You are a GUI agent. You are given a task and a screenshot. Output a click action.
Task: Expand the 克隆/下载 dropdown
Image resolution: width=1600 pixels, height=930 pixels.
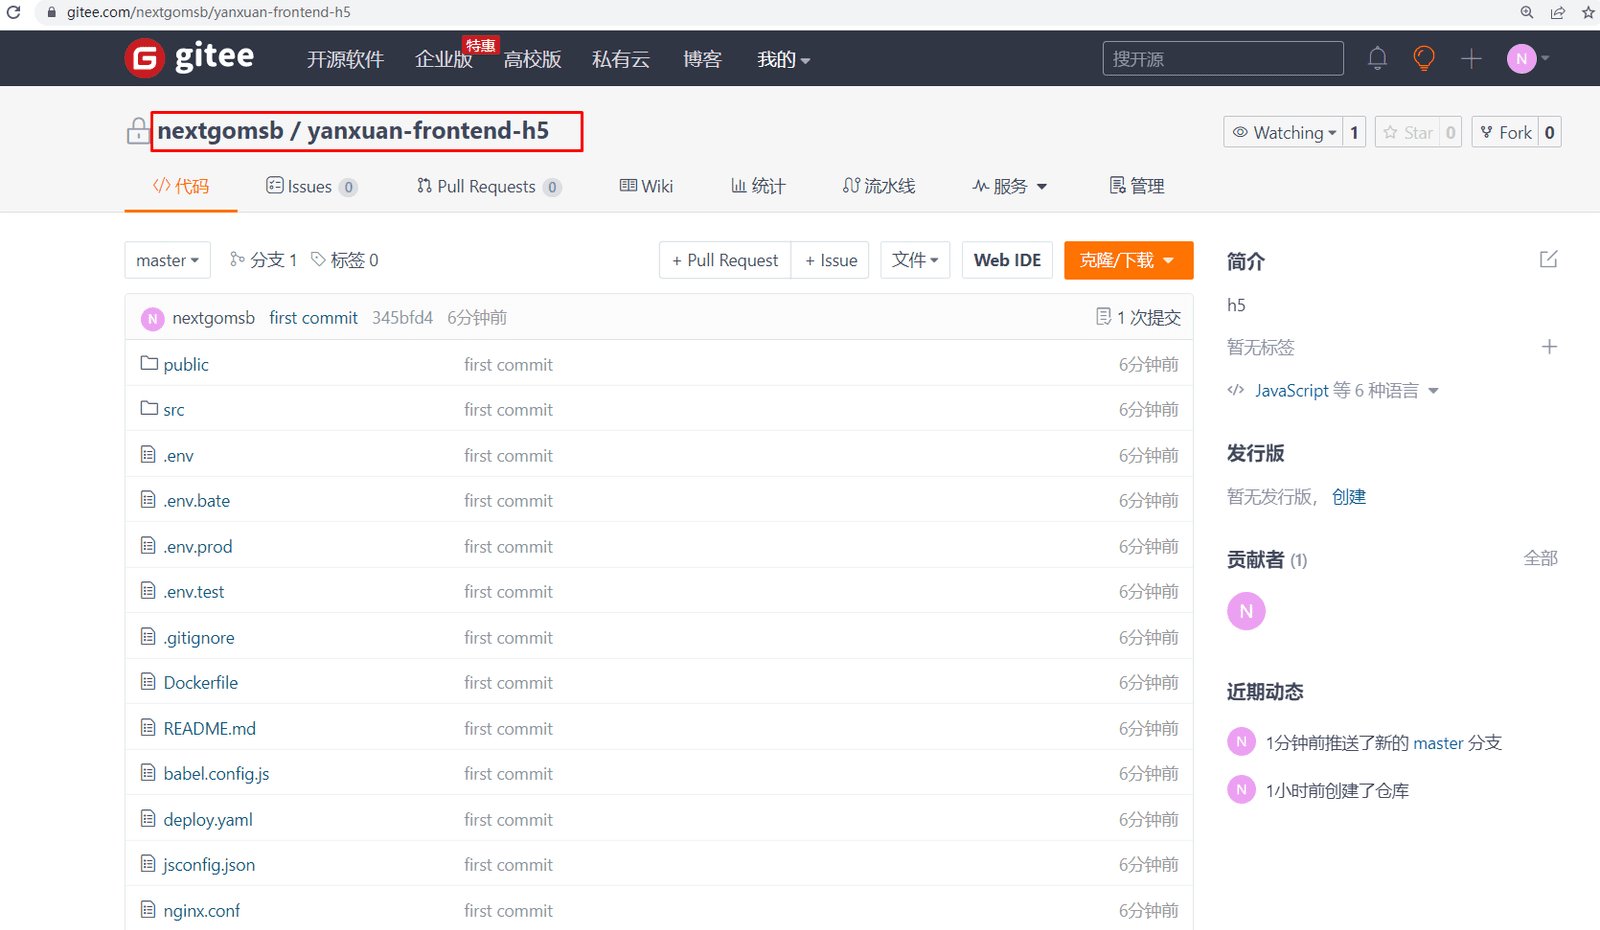pyautogui.click(x=1128, y=260)
